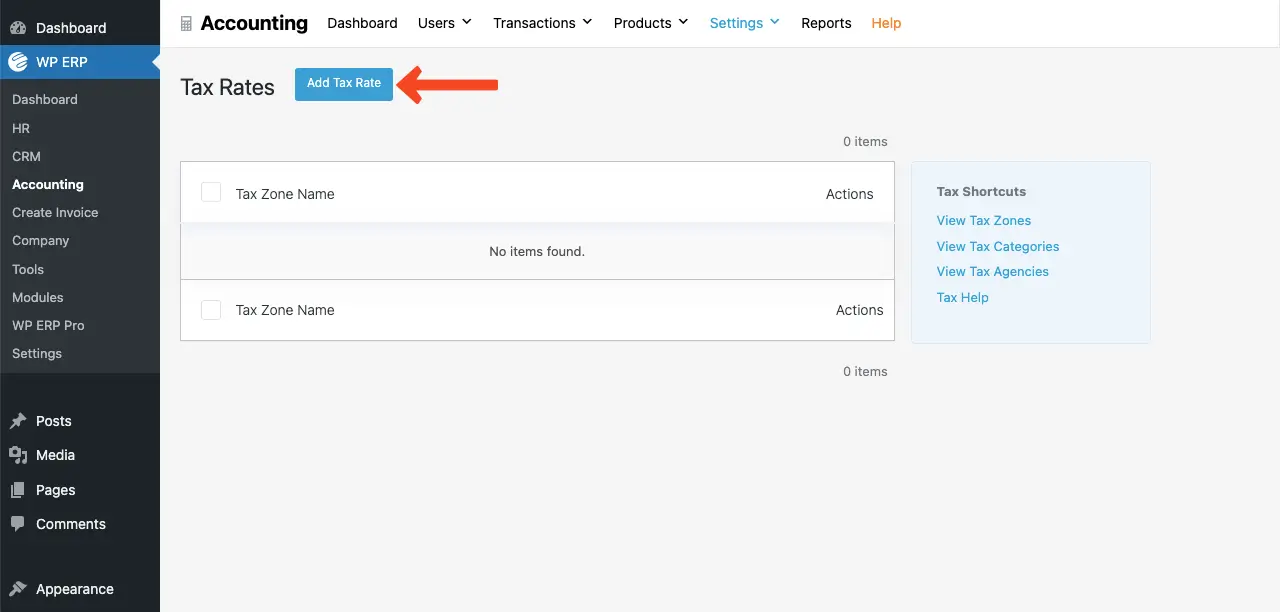Open the Settings dropdown in top navigation
Image resolution: width=1280 pixels, height=612 pixels.
(x=744, y=23)
